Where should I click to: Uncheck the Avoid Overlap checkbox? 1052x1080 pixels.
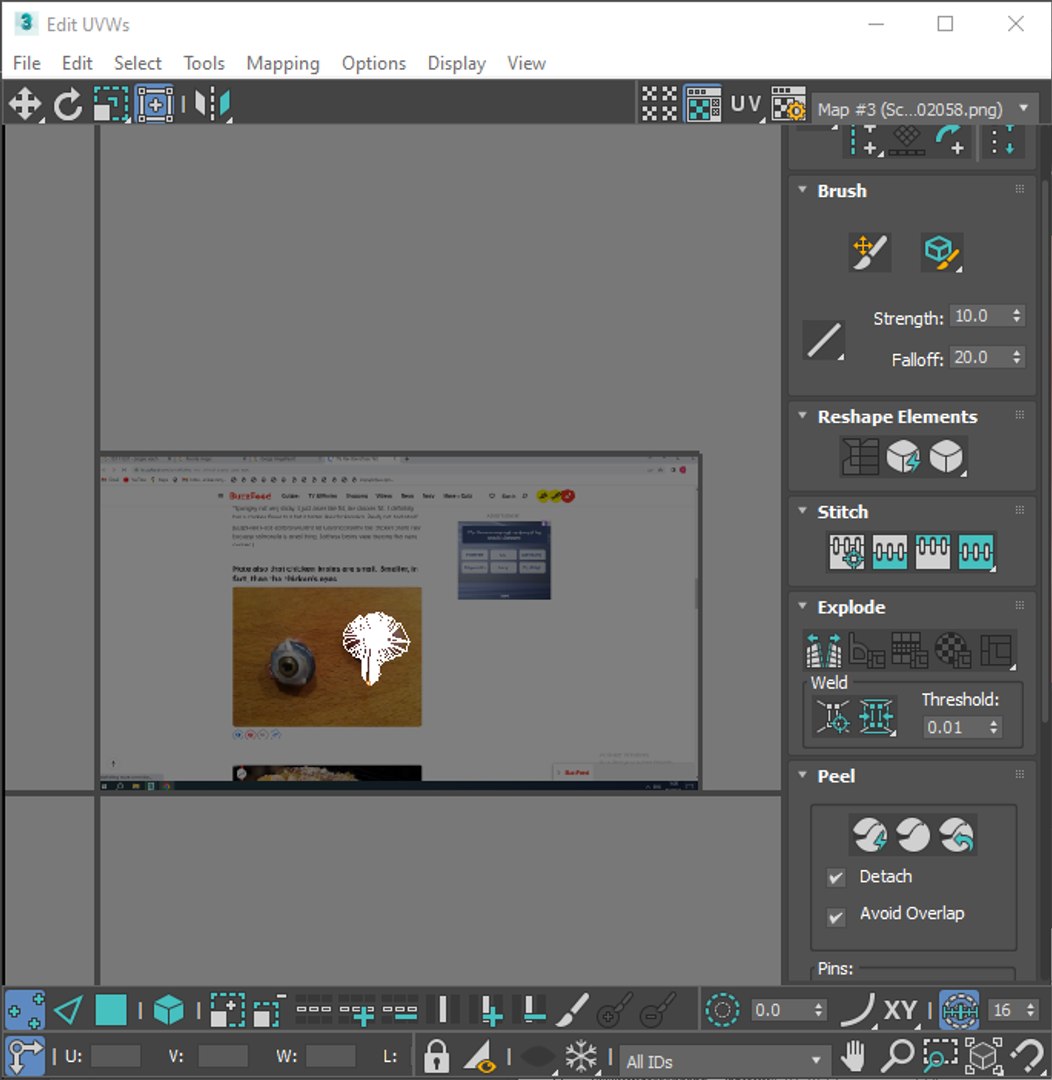coord(836,917)
